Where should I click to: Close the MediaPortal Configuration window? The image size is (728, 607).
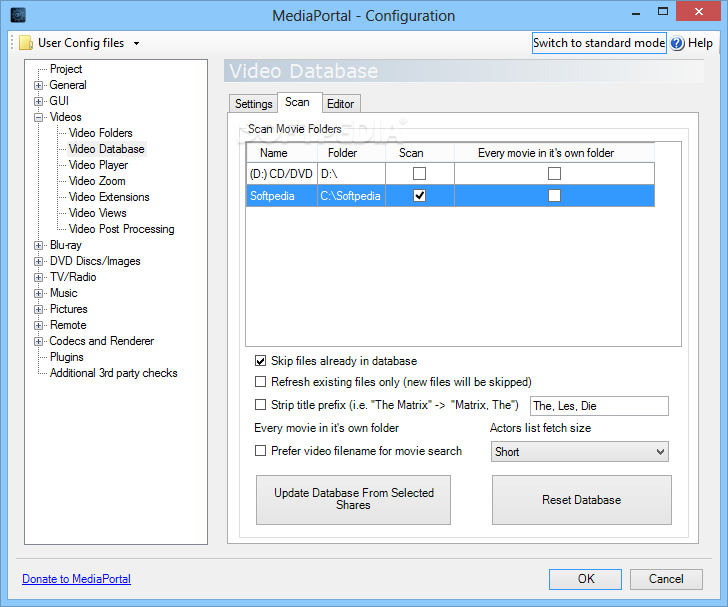(698, 12)
